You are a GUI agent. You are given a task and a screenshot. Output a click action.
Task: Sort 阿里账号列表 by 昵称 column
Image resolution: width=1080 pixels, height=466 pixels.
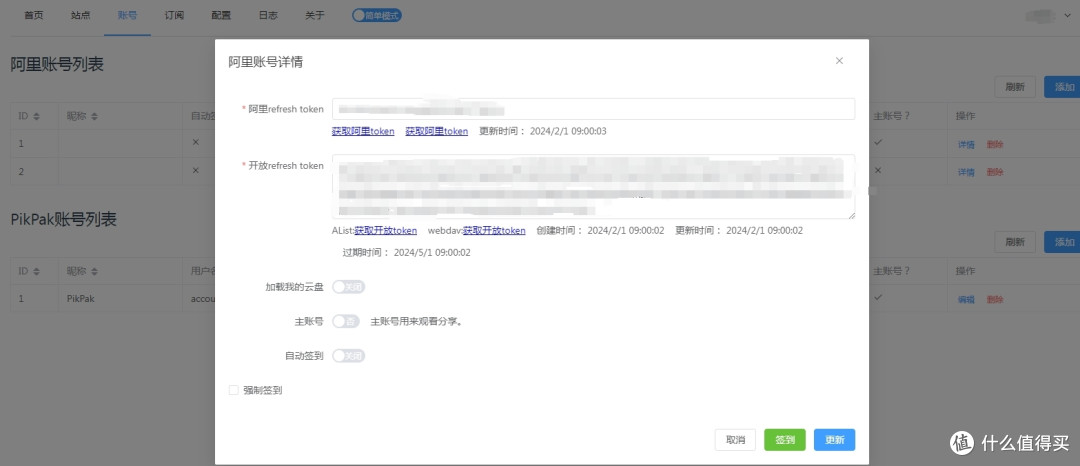[94, 116]
